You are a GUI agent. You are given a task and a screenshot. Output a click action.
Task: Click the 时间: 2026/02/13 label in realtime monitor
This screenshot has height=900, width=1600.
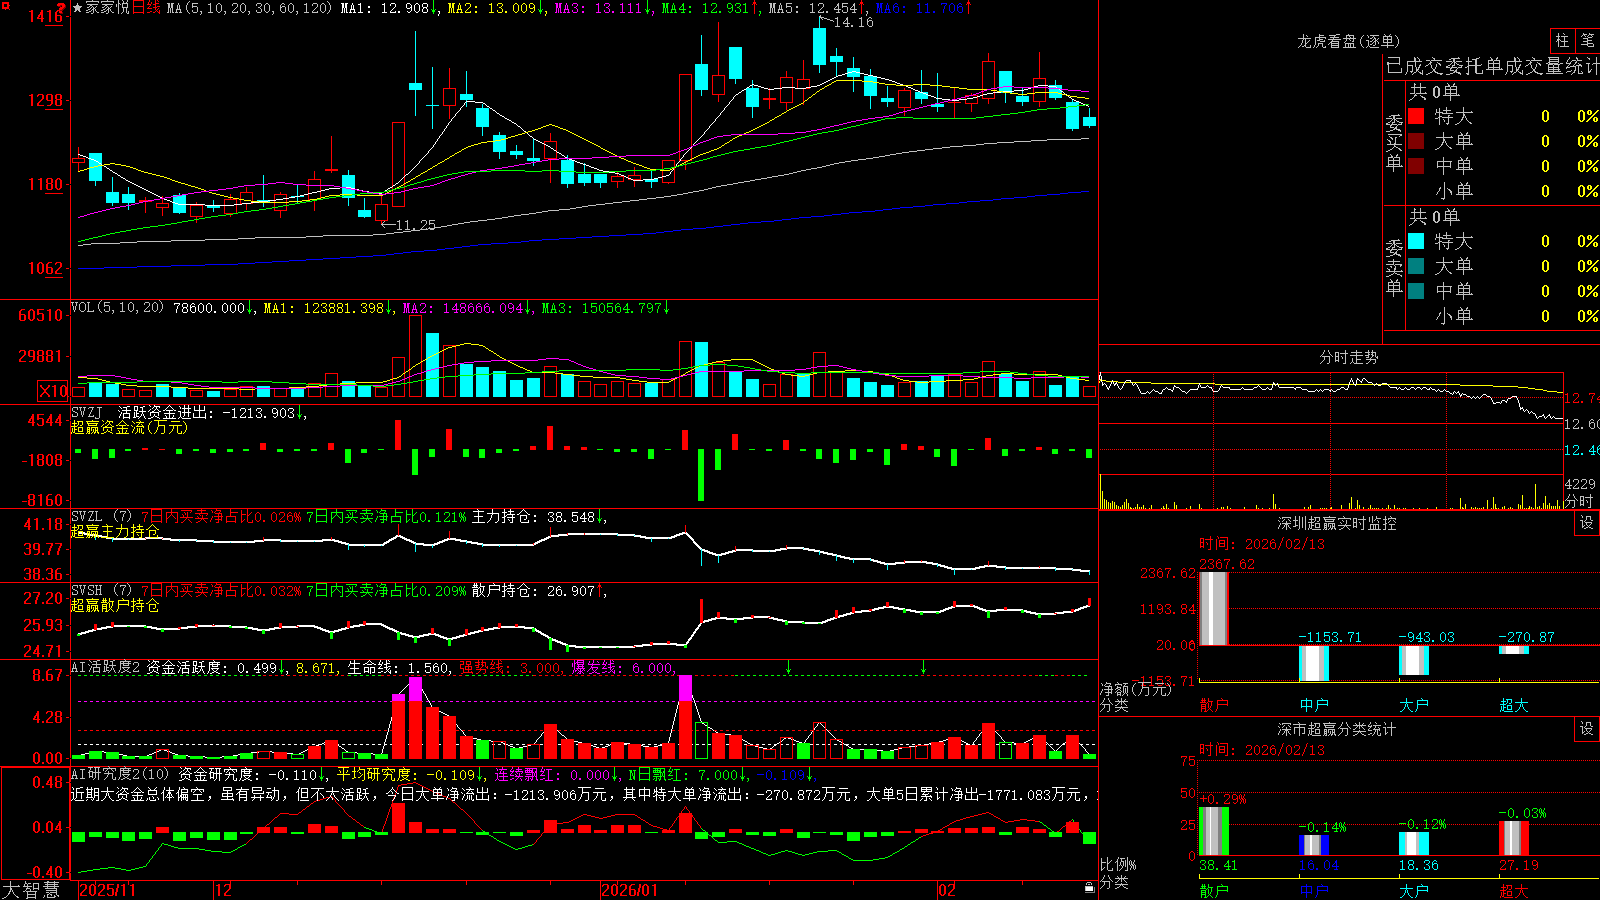[x=1261, y=544]
